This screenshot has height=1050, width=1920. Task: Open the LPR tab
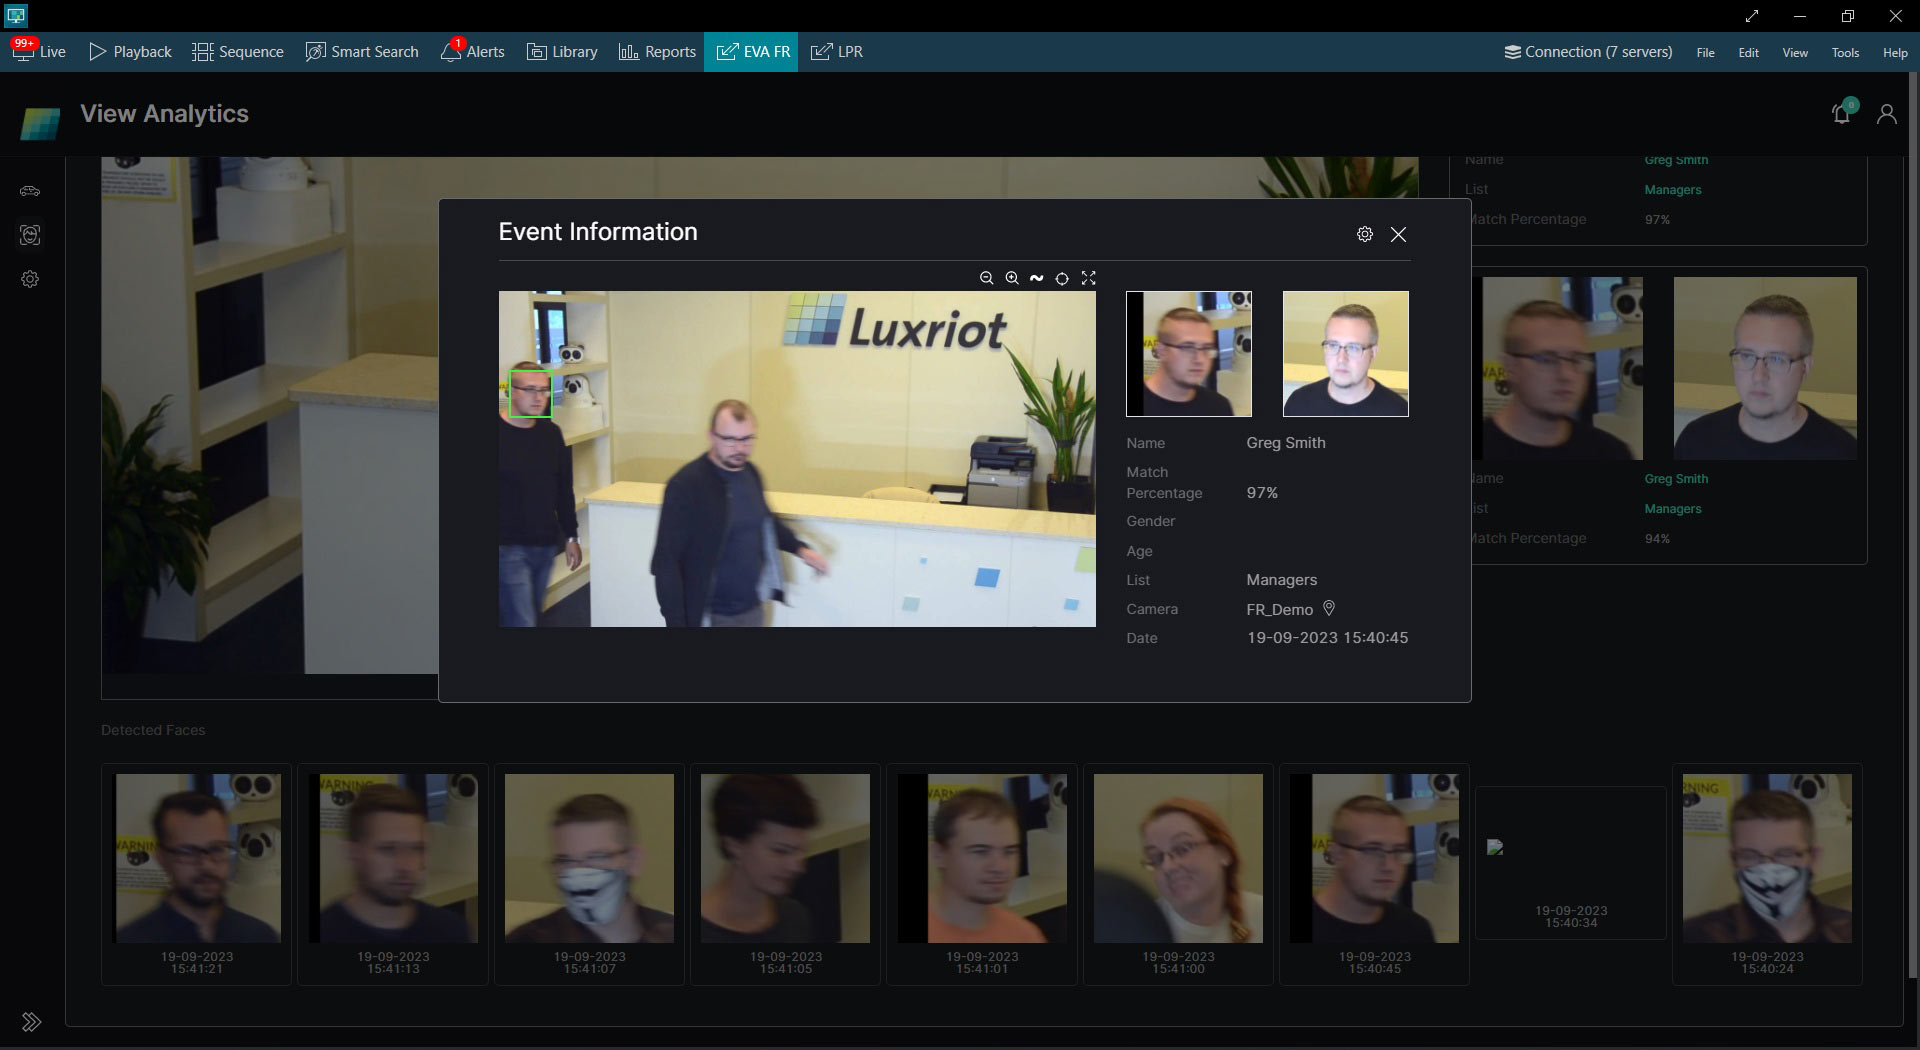[x=837, y=52]
